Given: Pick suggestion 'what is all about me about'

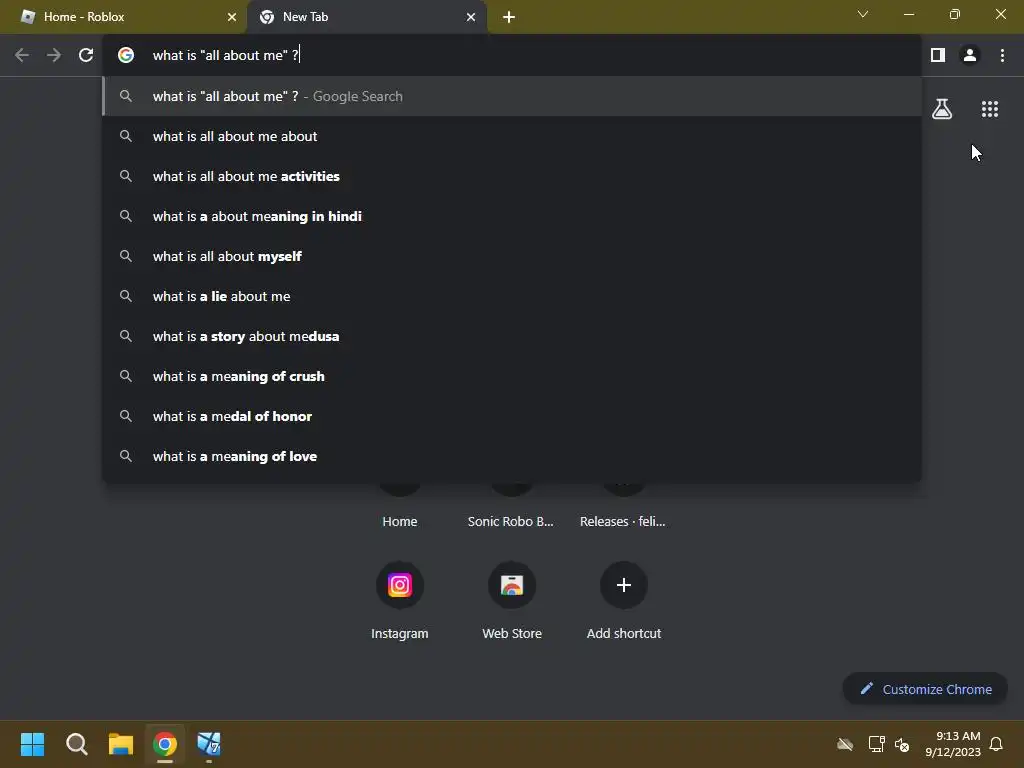Looking at the screenshot, I should (512, 136).
